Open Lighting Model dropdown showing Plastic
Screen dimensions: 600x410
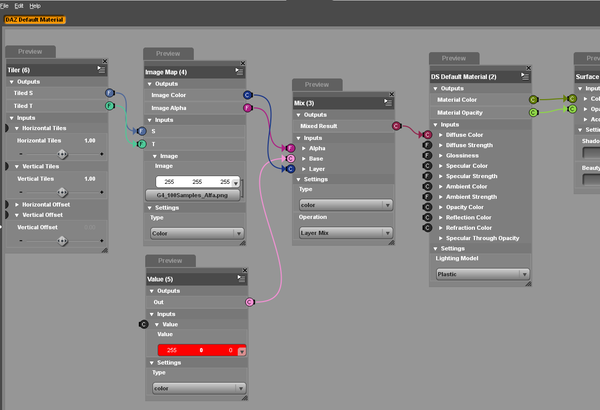[483, 274]
